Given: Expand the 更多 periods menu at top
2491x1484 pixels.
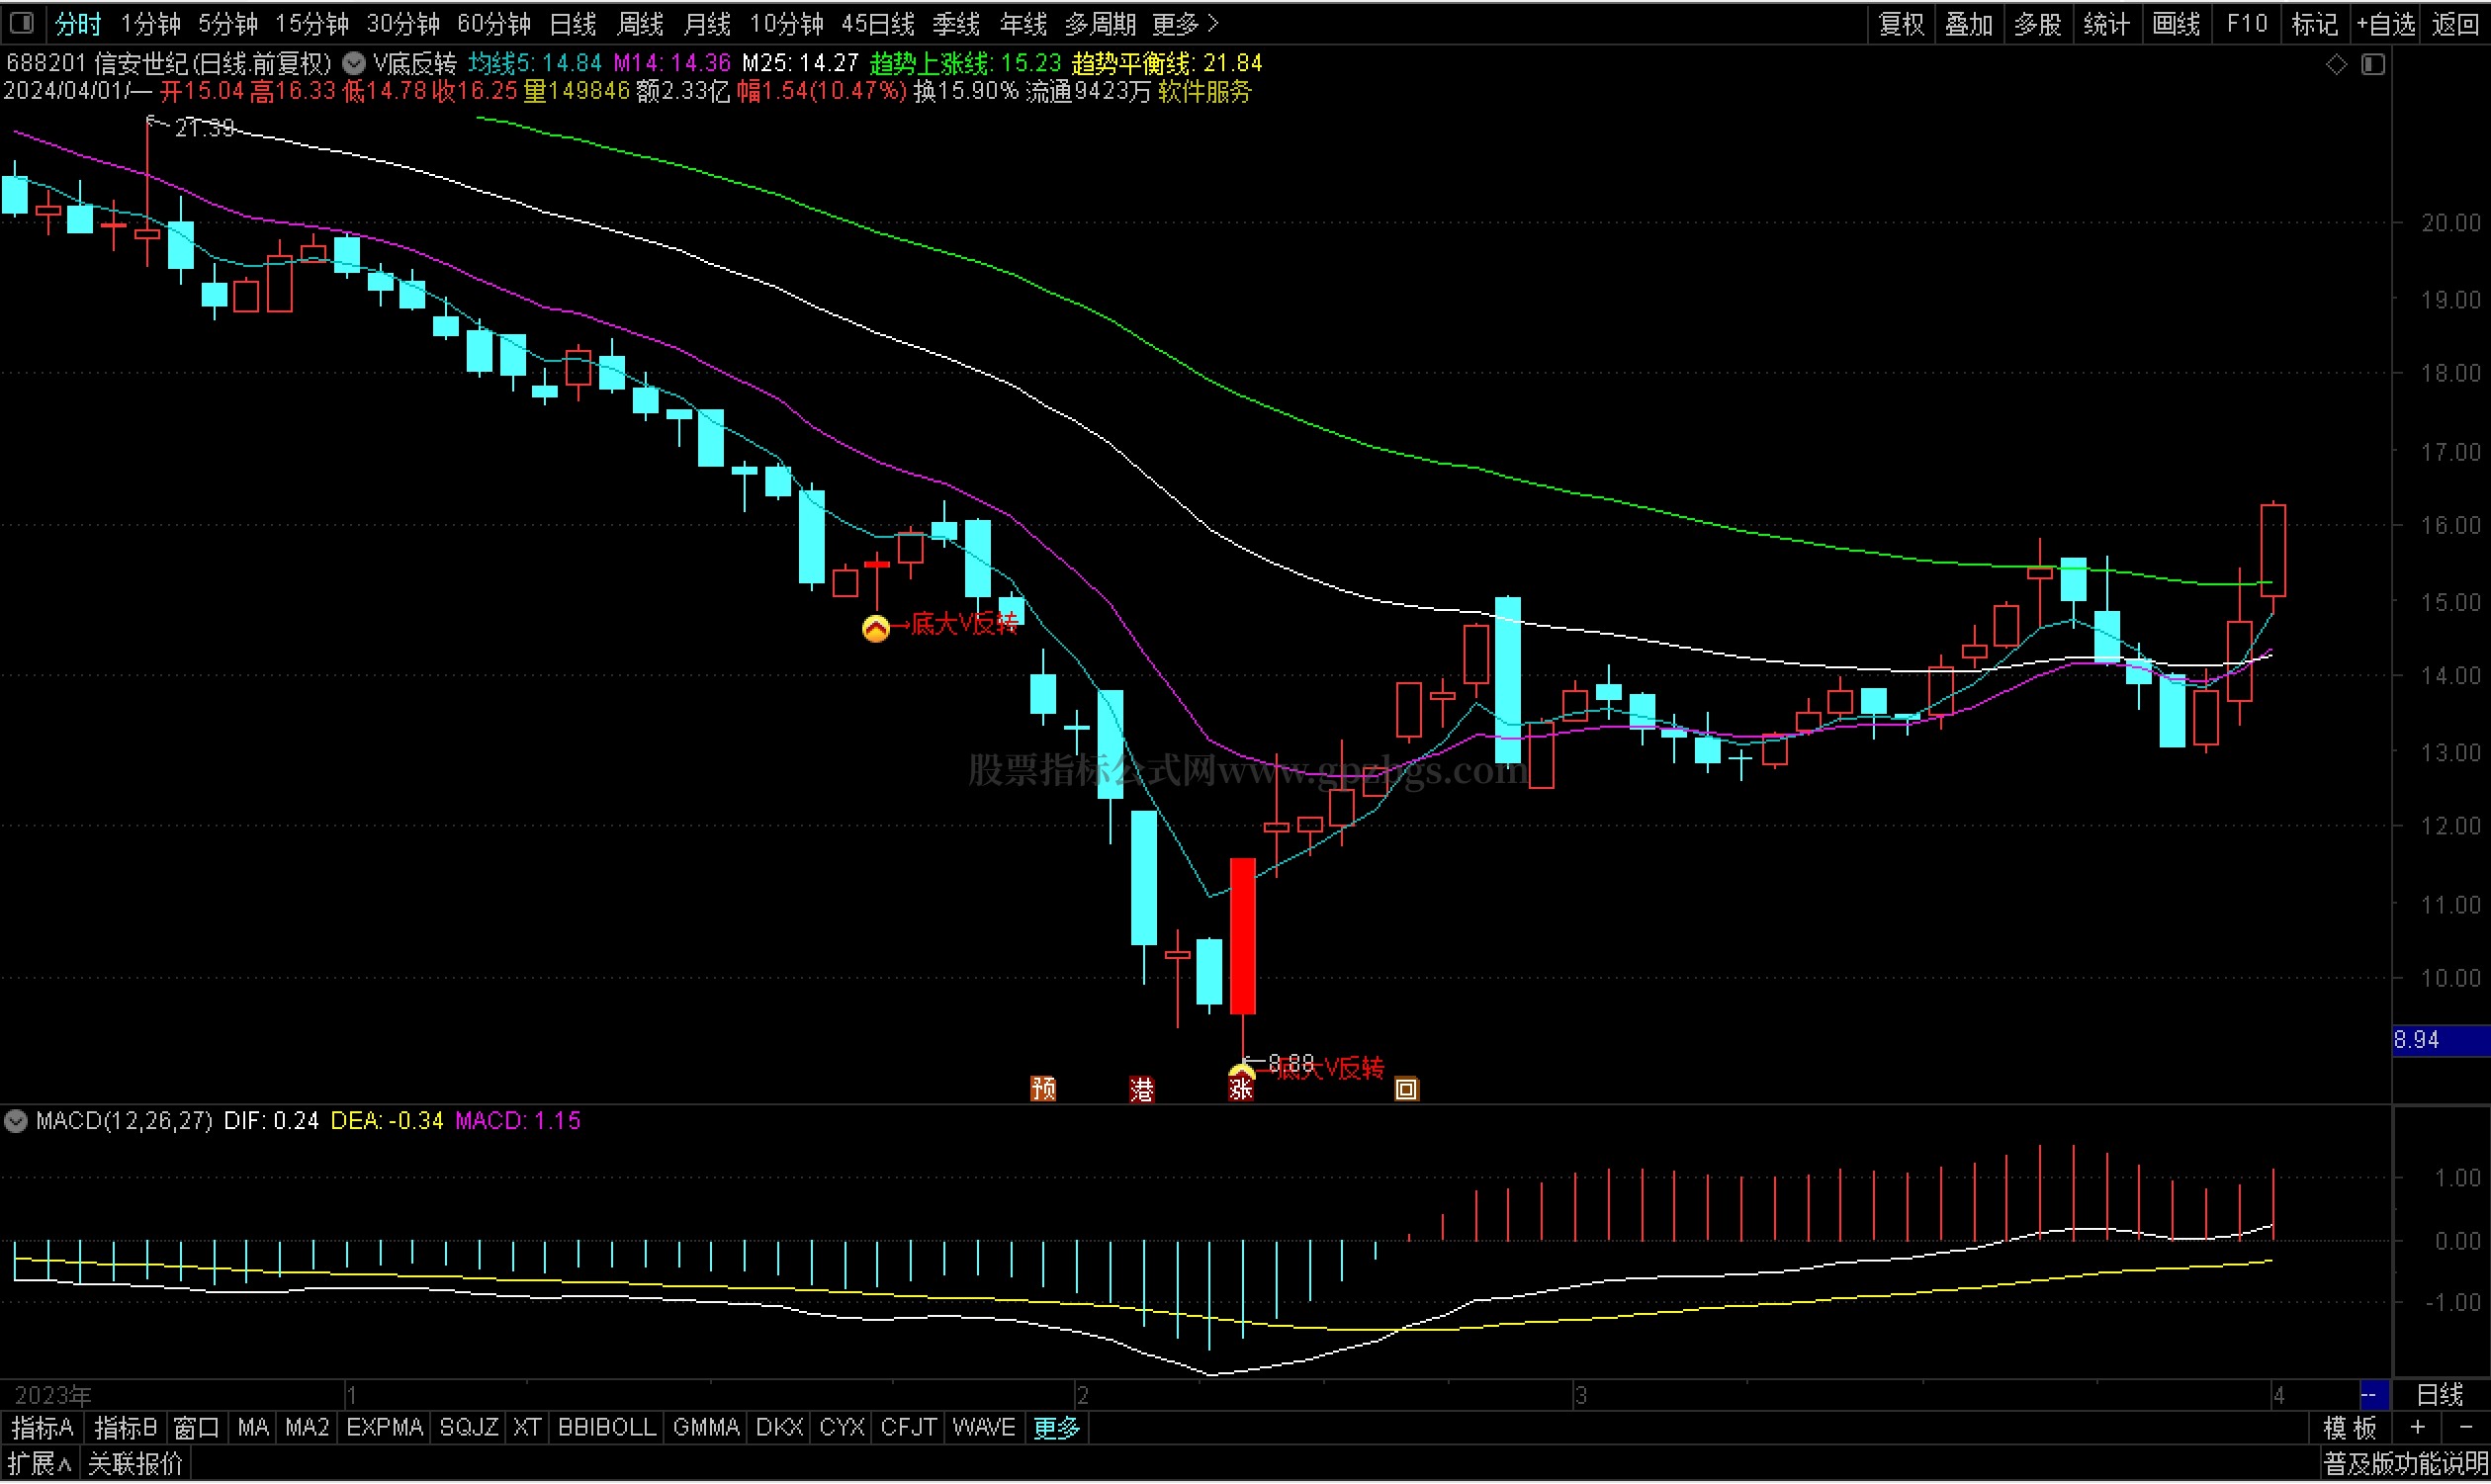Looking at the screenshot, I should pos(1185,23).
